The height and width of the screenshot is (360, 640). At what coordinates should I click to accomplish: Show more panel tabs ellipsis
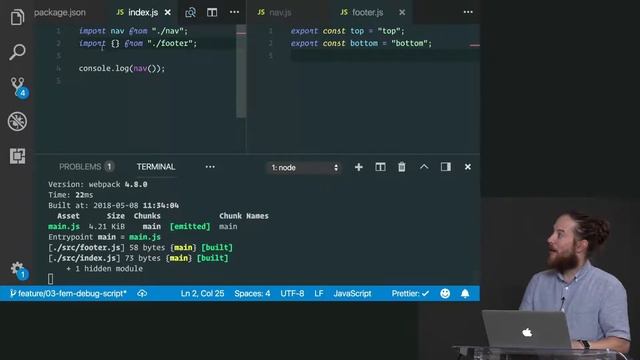[x=210, y=167]
